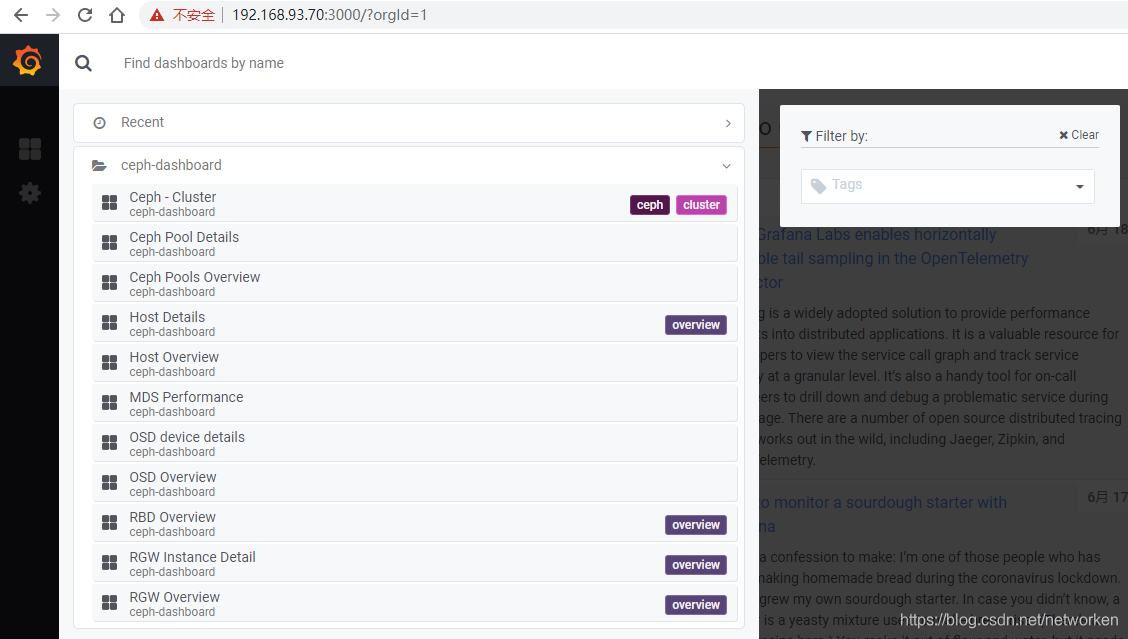Filter by the ceph tag
Viewport: 1128px width, 639px height.
[x=650, y=205]
